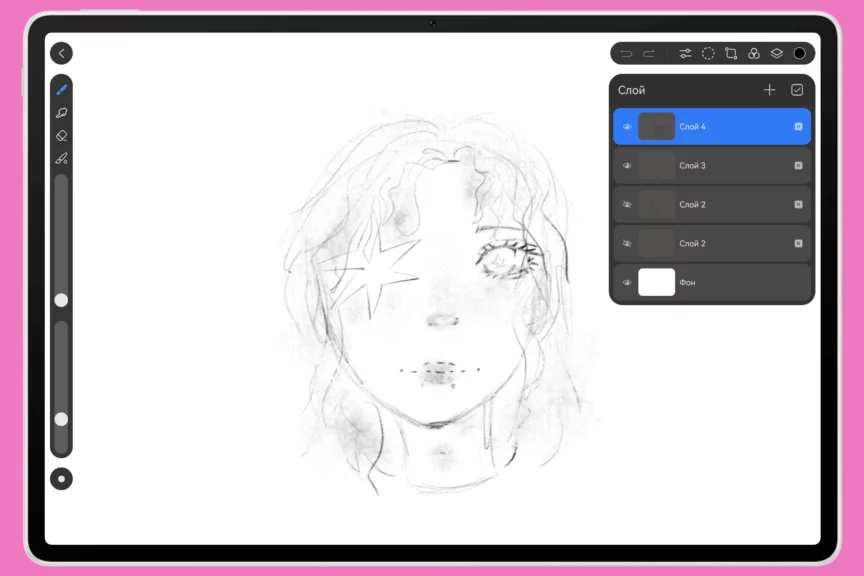Select the Eraser tool
This screenshot has height=576, width=864.
coord(61,136)
